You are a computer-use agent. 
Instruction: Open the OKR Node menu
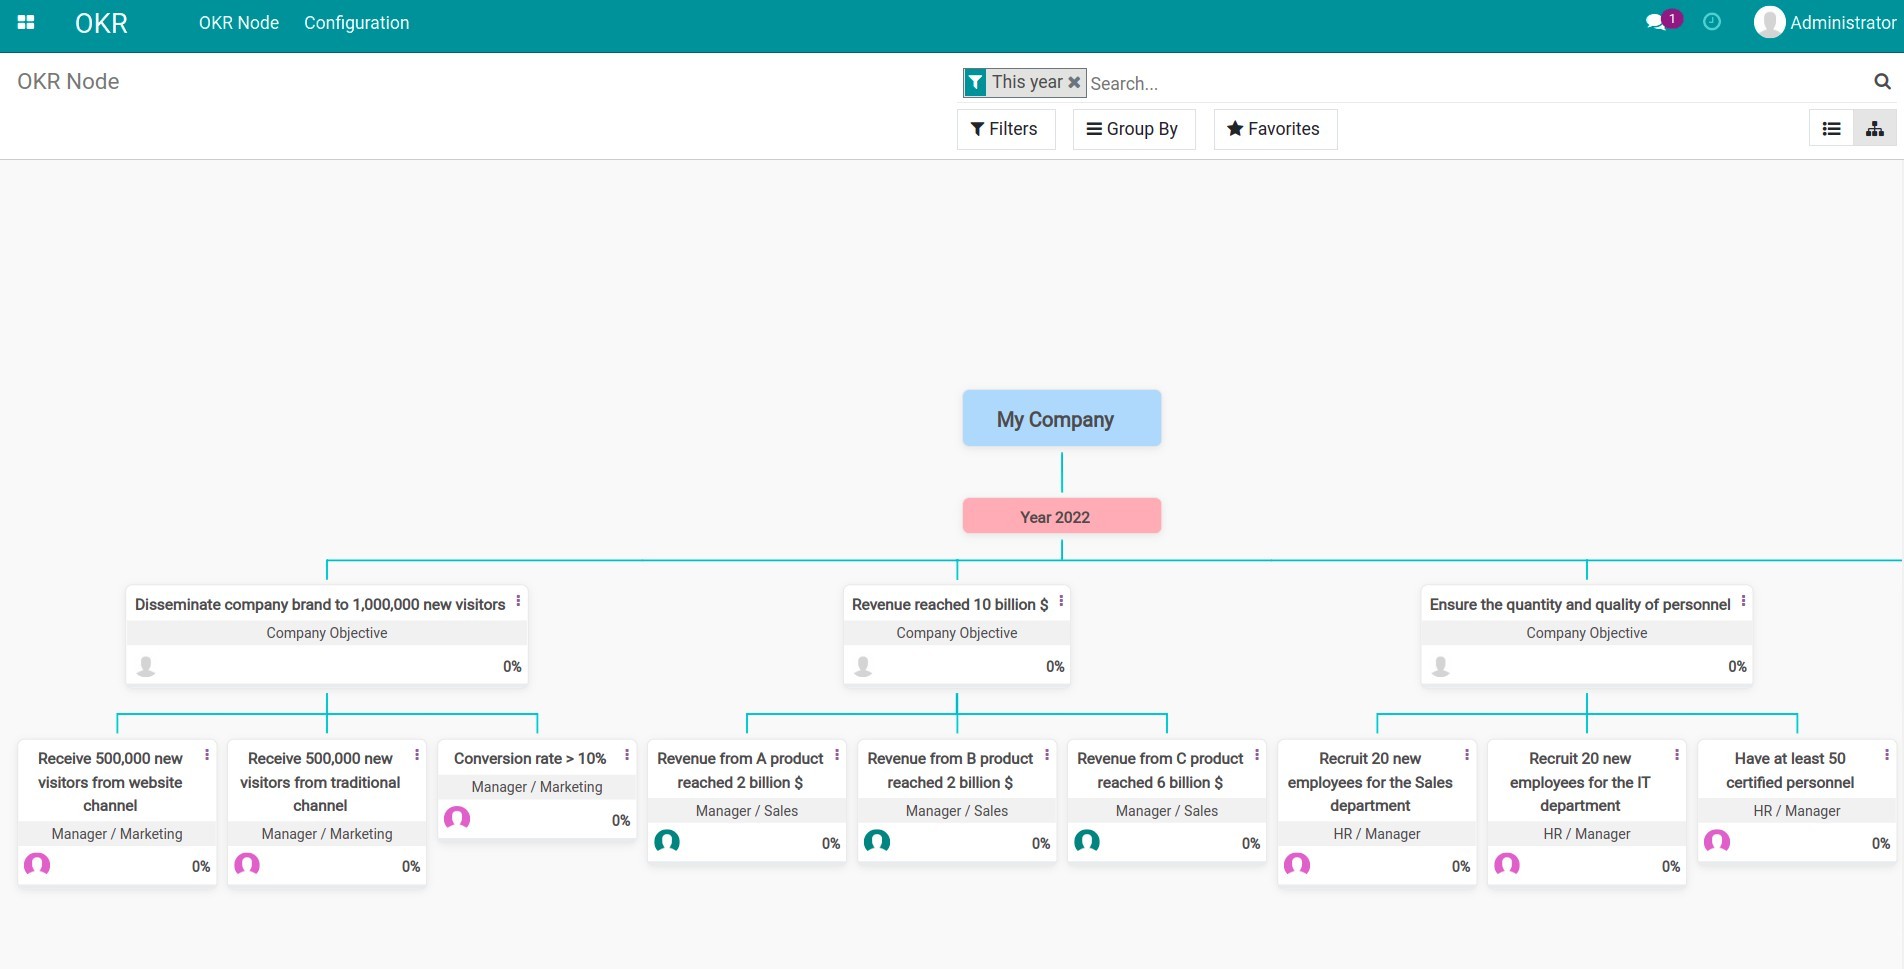click(238, 22)
